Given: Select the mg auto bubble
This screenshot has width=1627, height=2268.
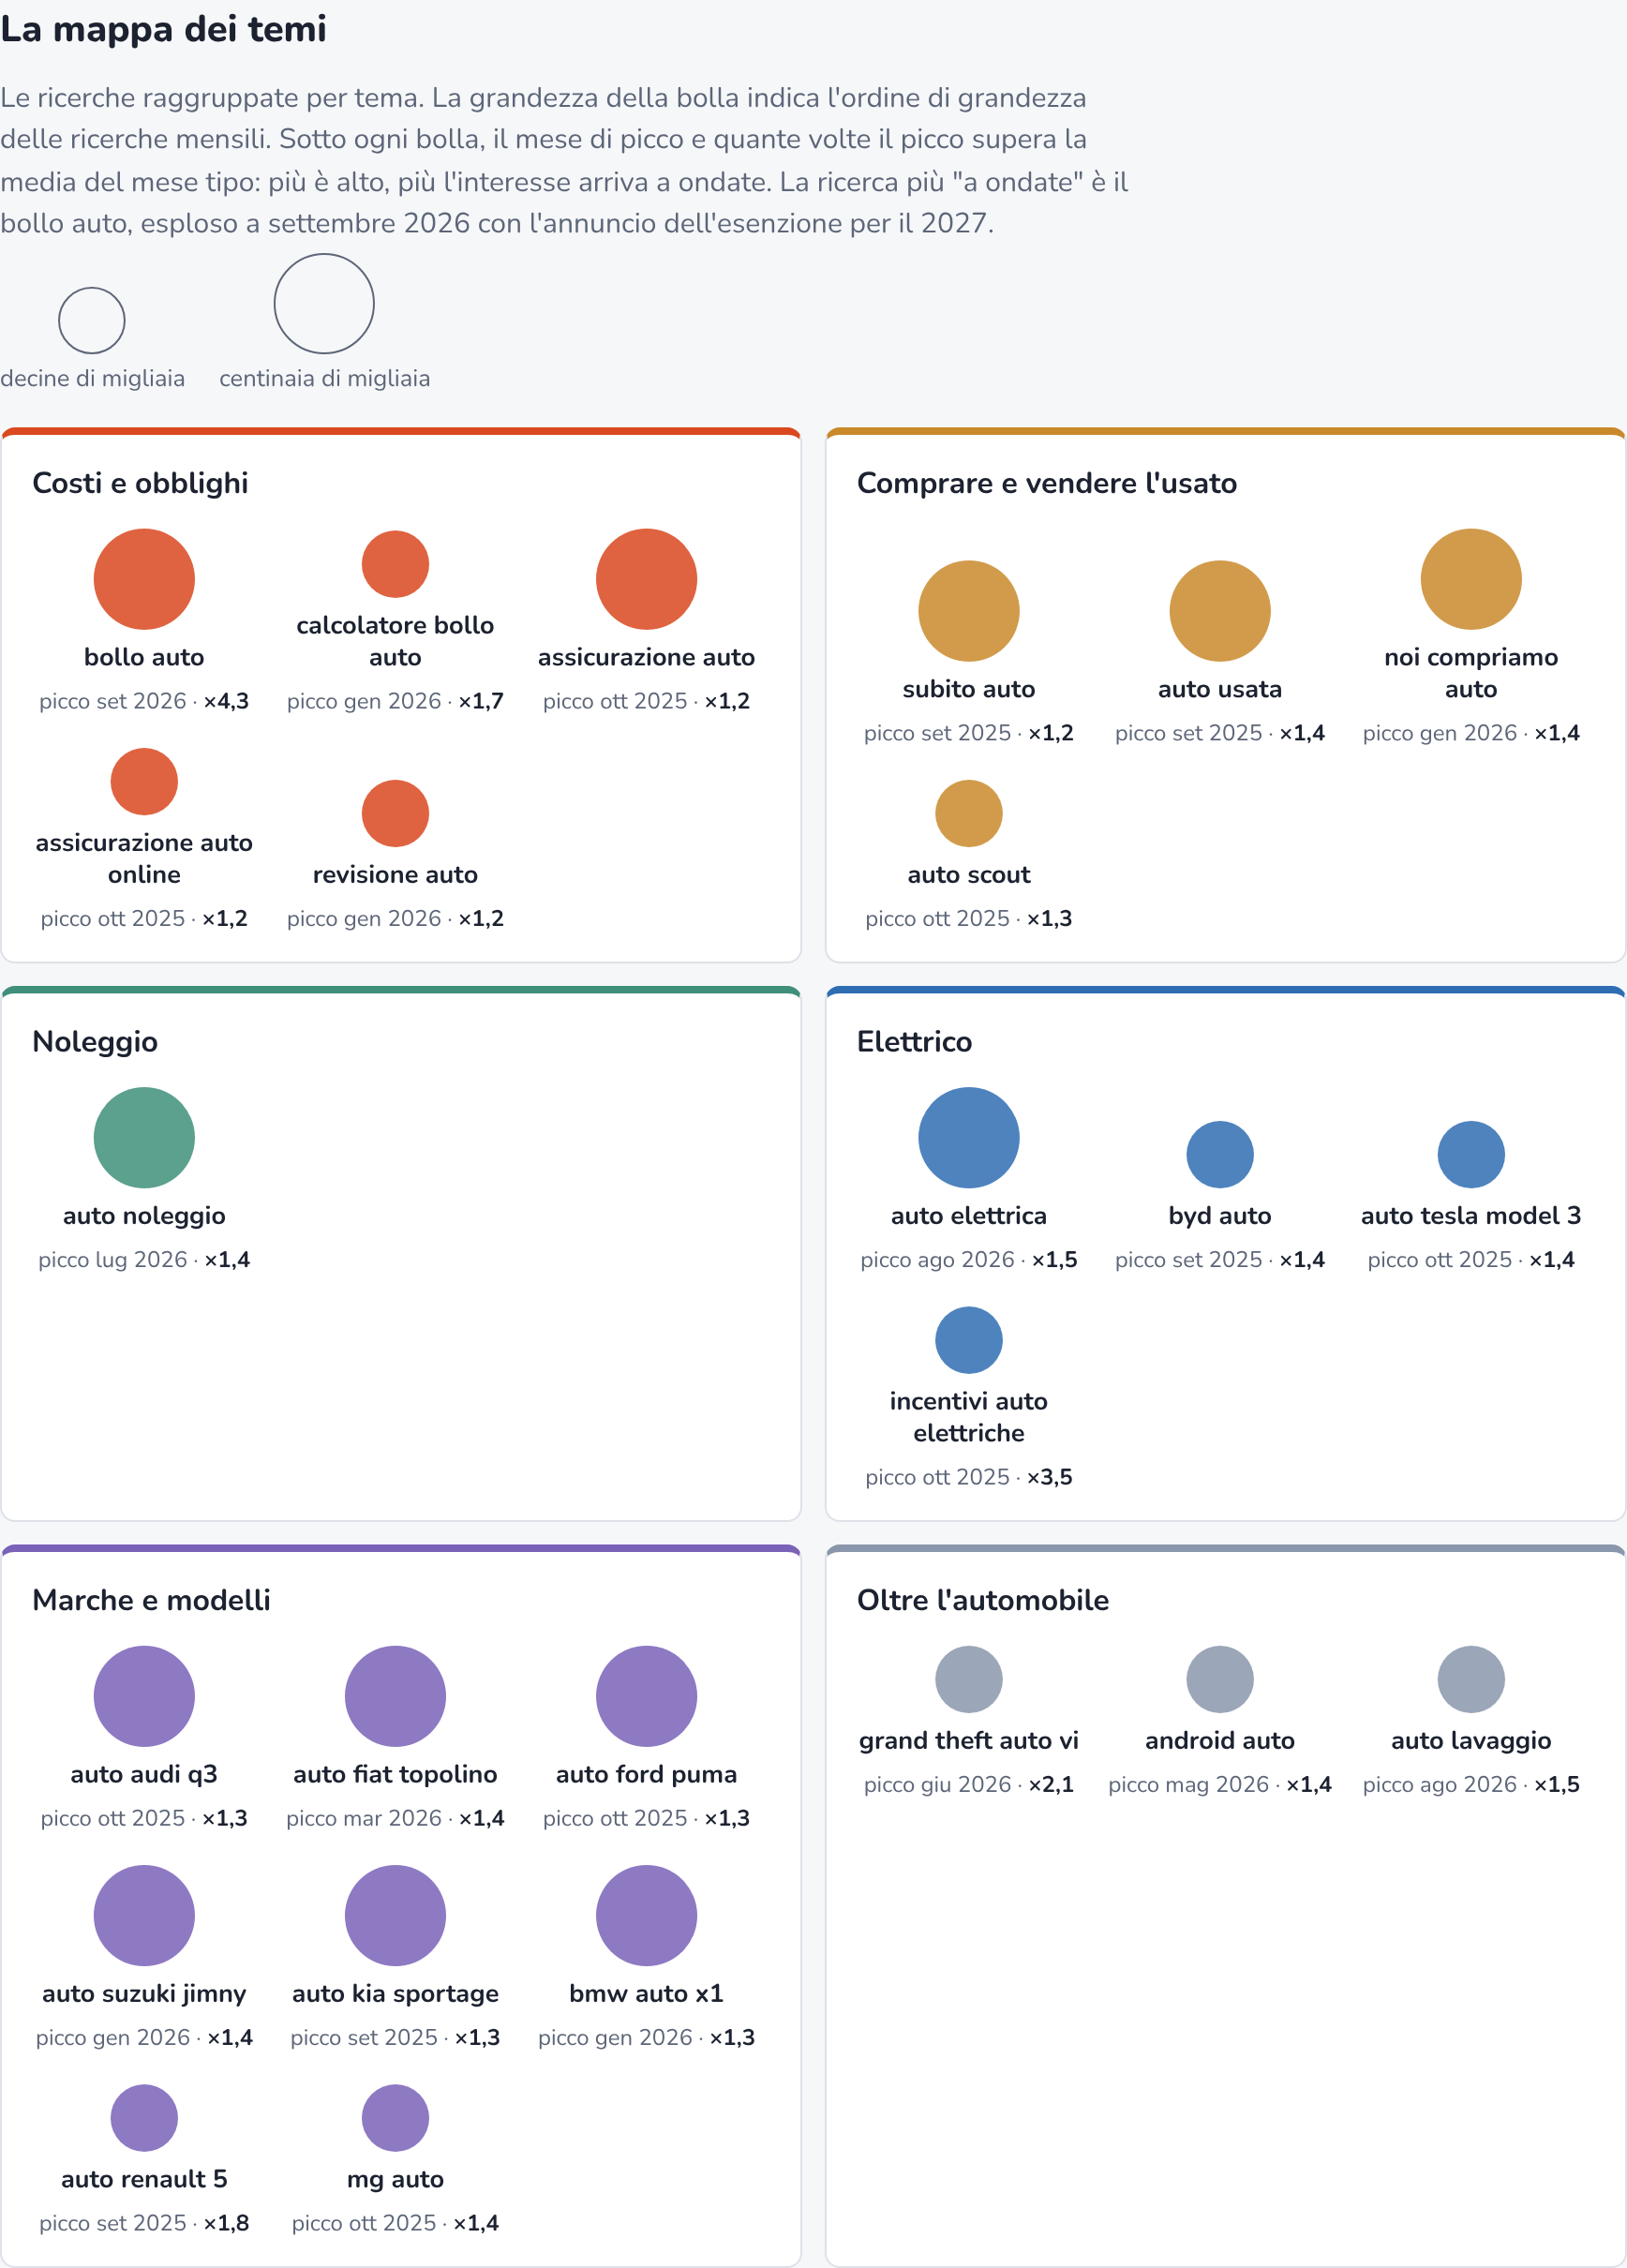Looking at the screenshot, I should tap(395, 2118).
